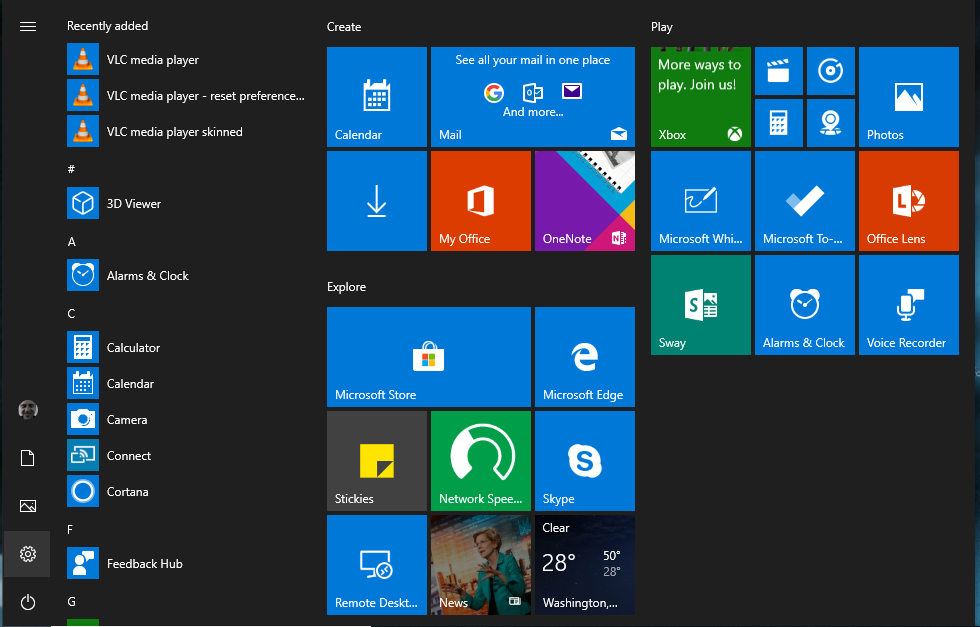Click the Play group heading
Screen dimensions: 980x627
(661, 27)
